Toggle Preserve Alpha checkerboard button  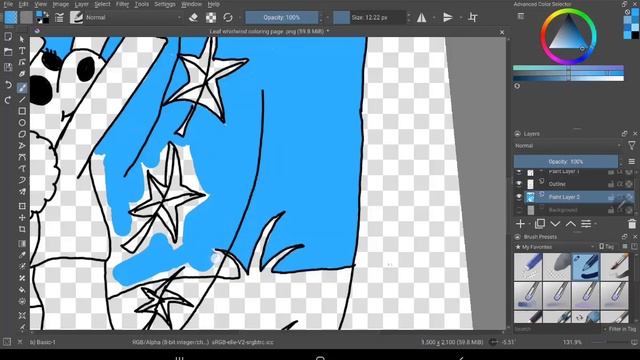[211, 18]
